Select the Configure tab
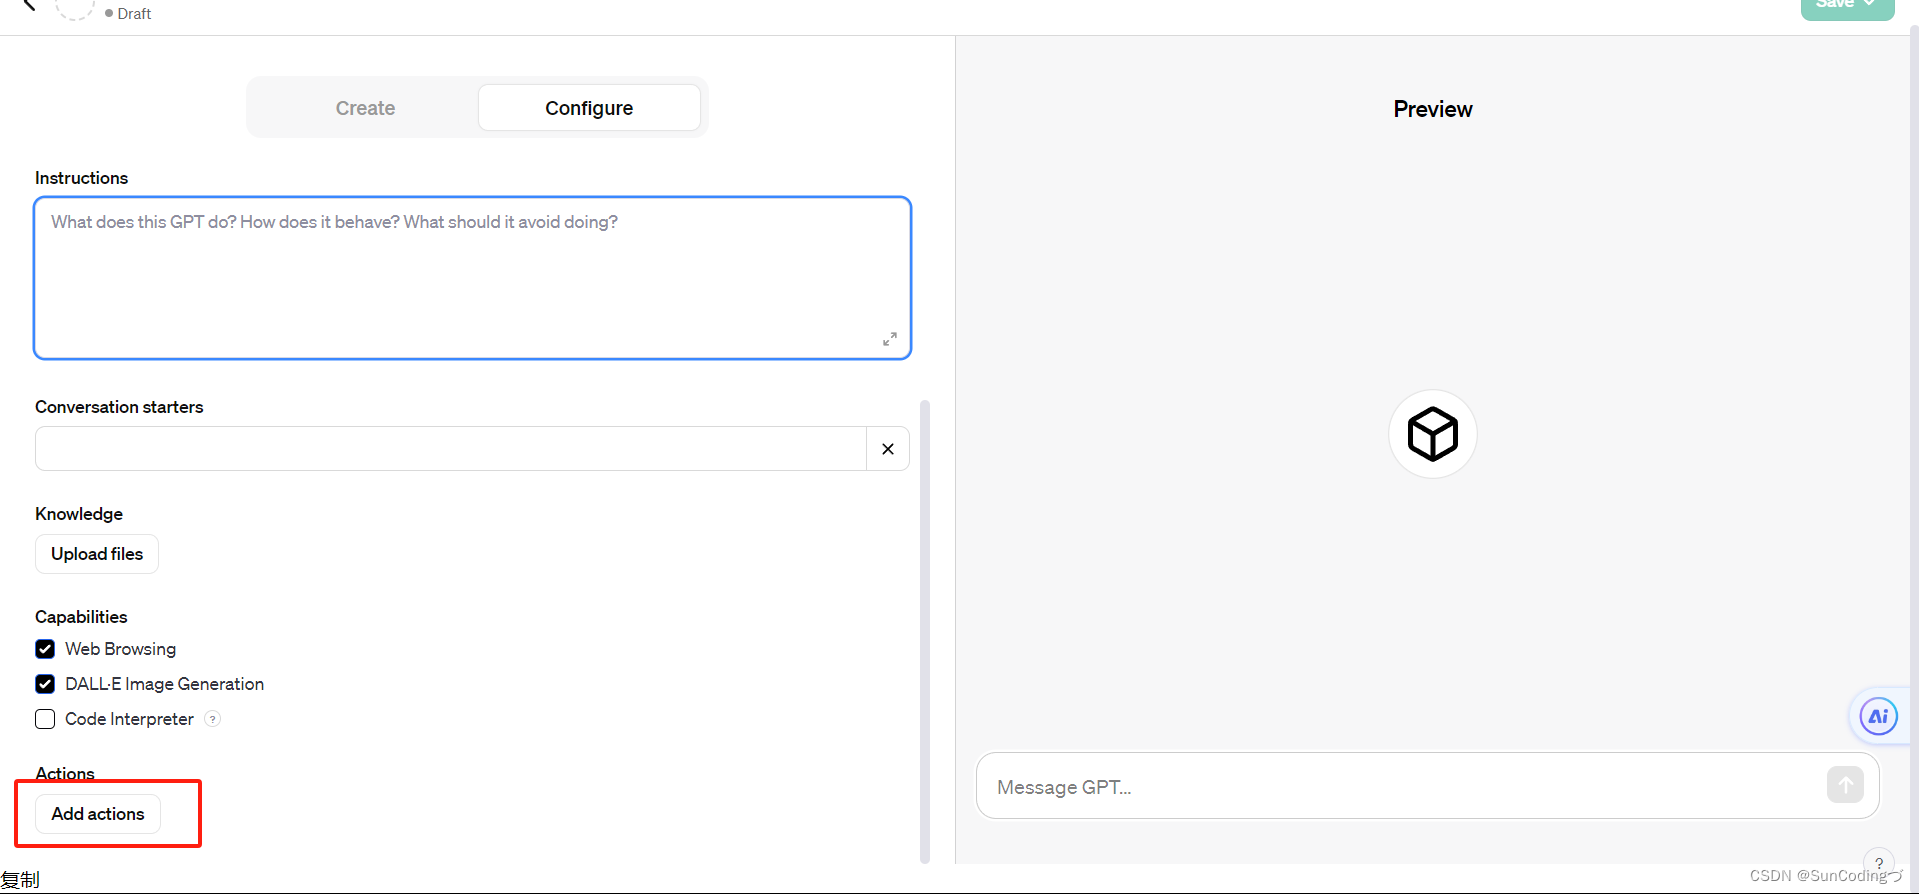1919x894 pixels. [x=588, y=107]
